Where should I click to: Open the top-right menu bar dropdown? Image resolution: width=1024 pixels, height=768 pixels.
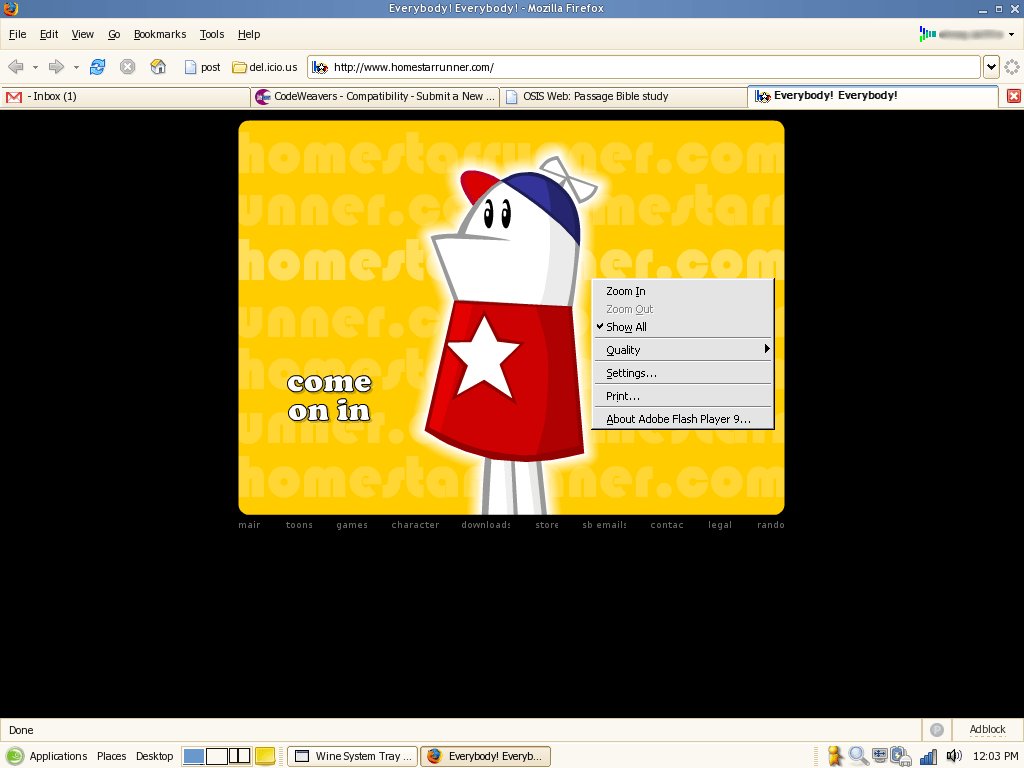[1011, 35]
